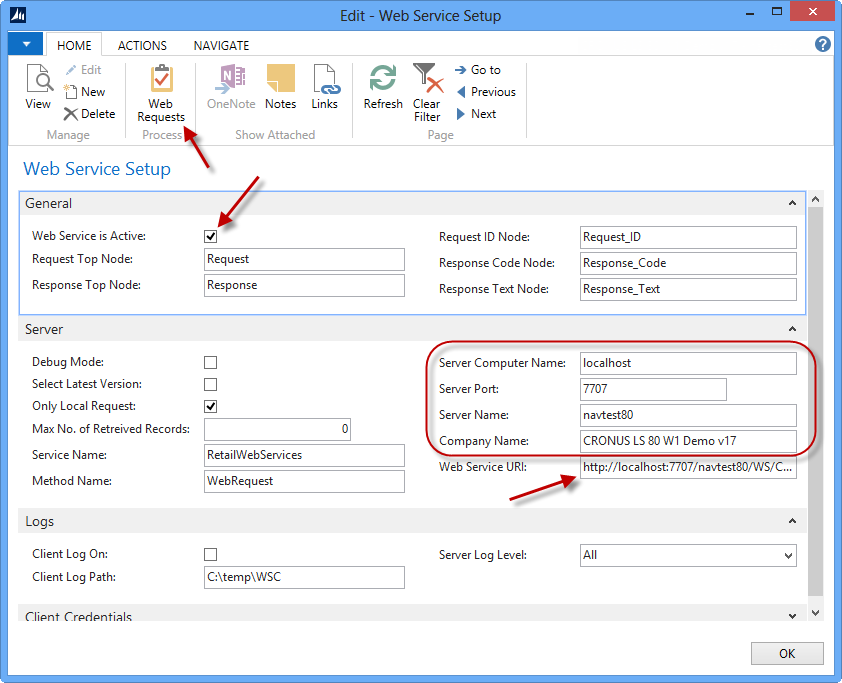842x683 pixels.
Task: Collapse the General section
Action: pyautogui.click(x=791, y=203)
